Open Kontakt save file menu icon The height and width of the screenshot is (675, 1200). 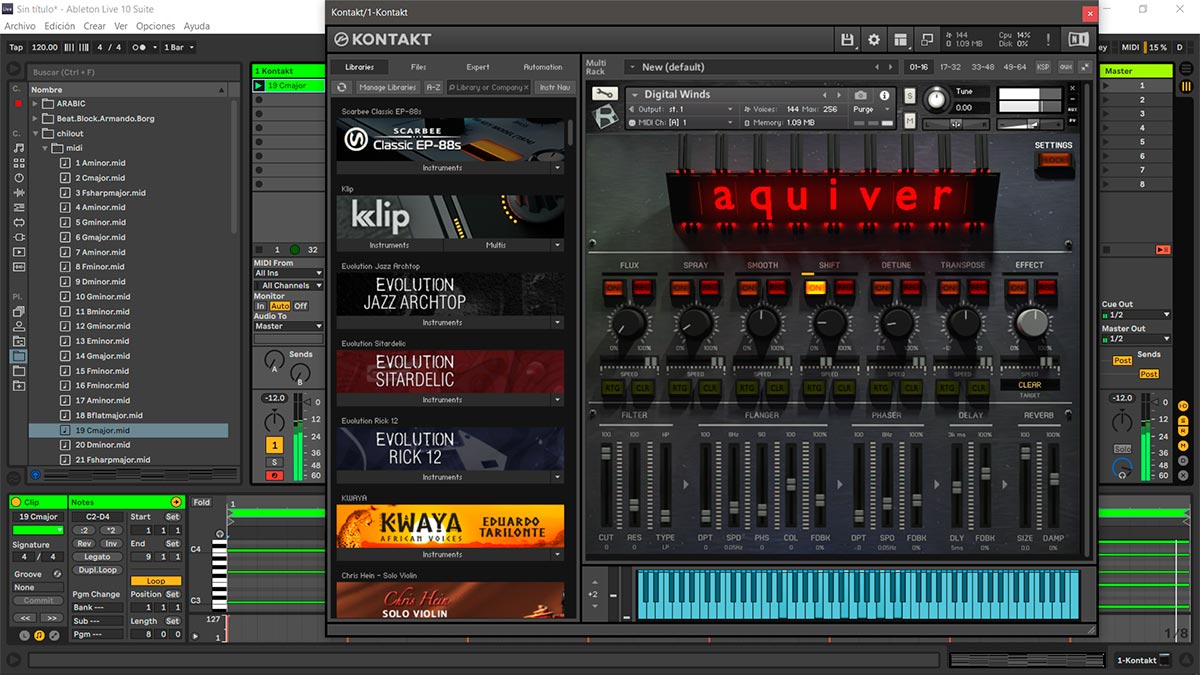pos(848,40)
